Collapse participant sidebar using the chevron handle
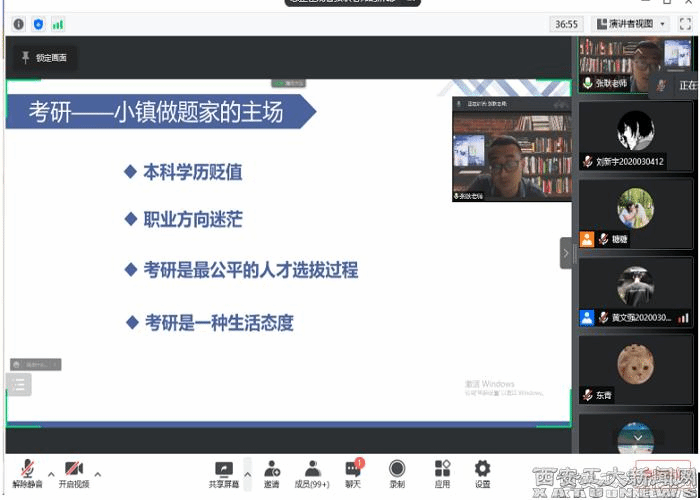The height and width of the screenshot is (500, 700). pos(566,254)
